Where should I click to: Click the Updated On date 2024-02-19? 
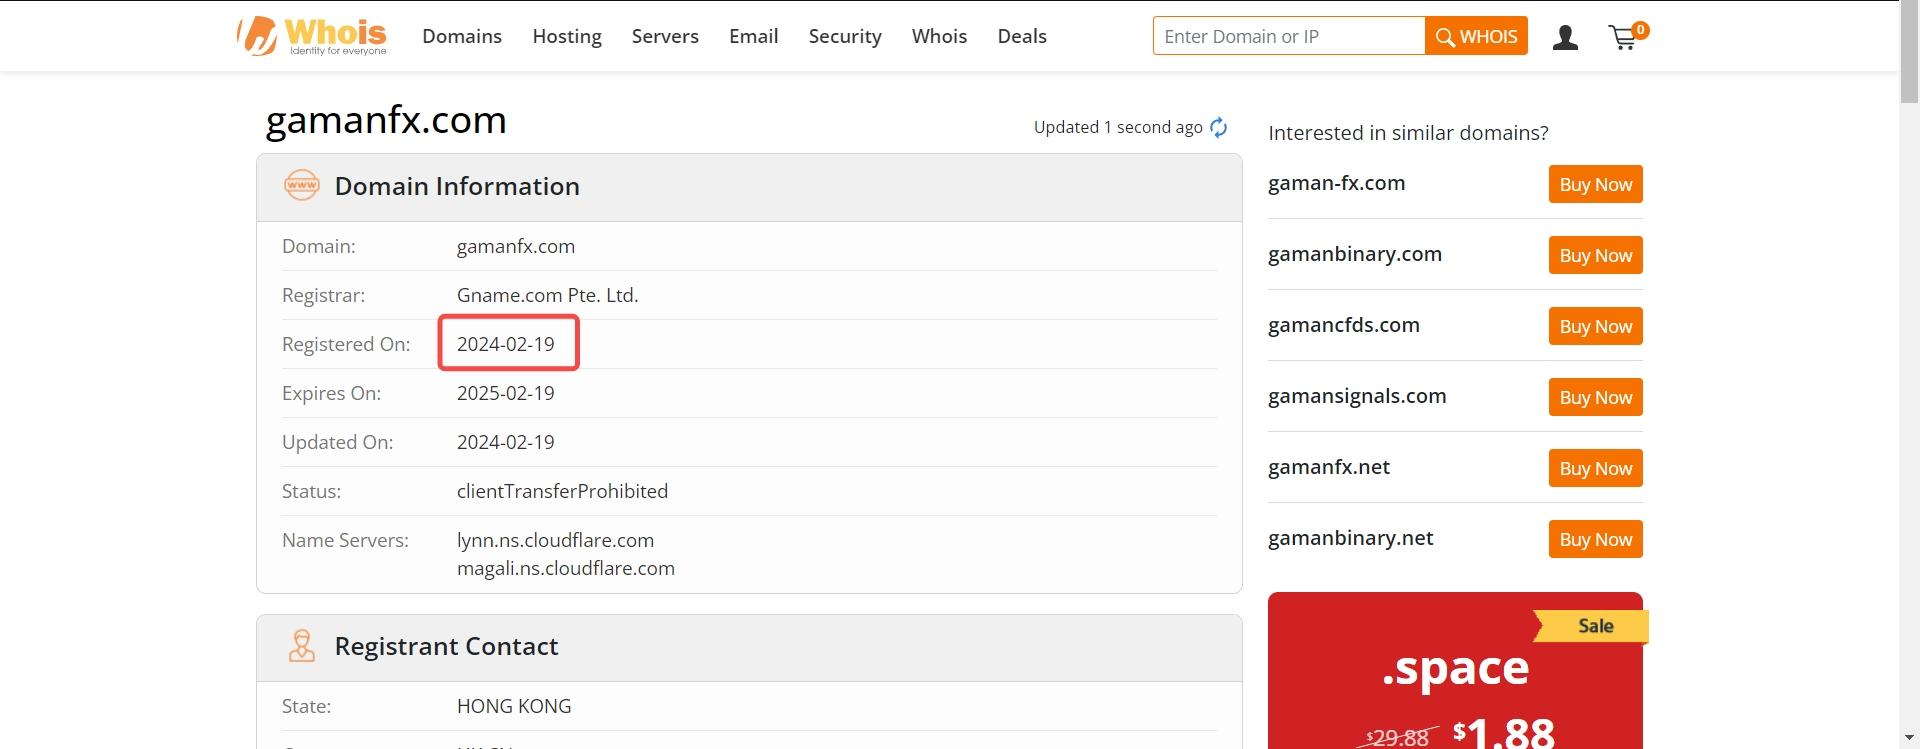click(506, 442)
